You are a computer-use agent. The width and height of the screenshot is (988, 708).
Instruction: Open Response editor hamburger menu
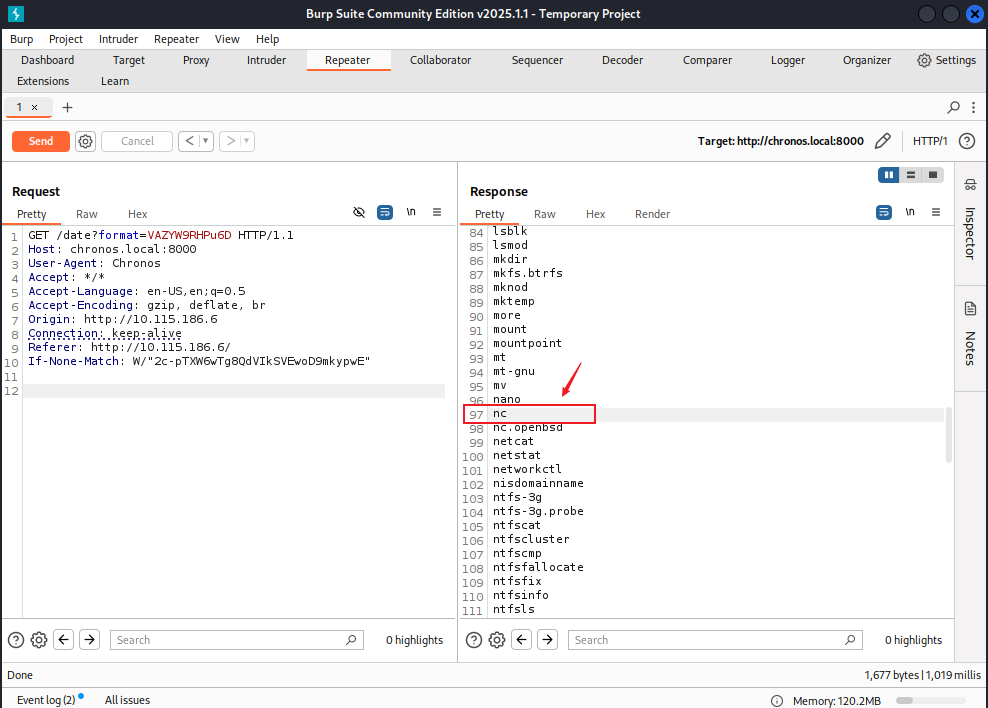coord(936,212)
